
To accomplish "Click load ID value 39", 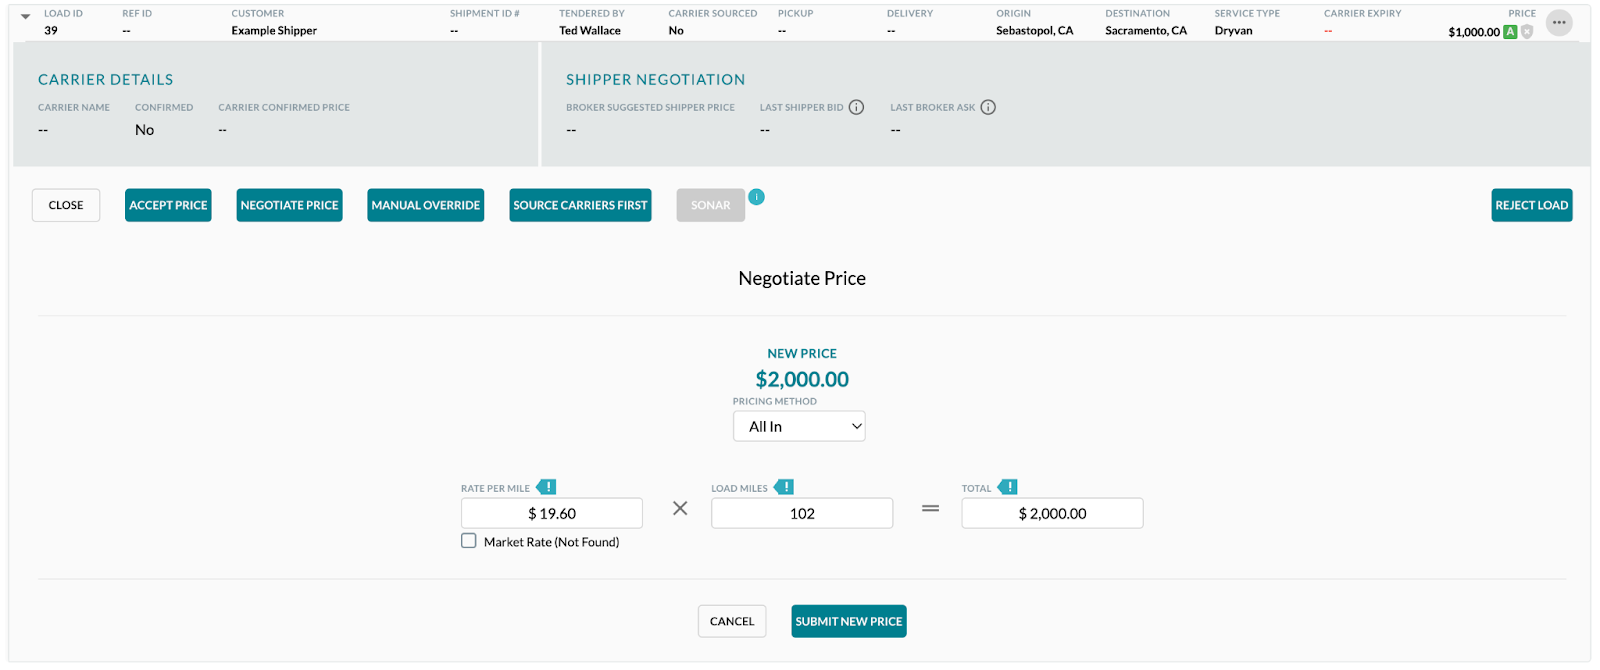I will [x=51, y=31].
